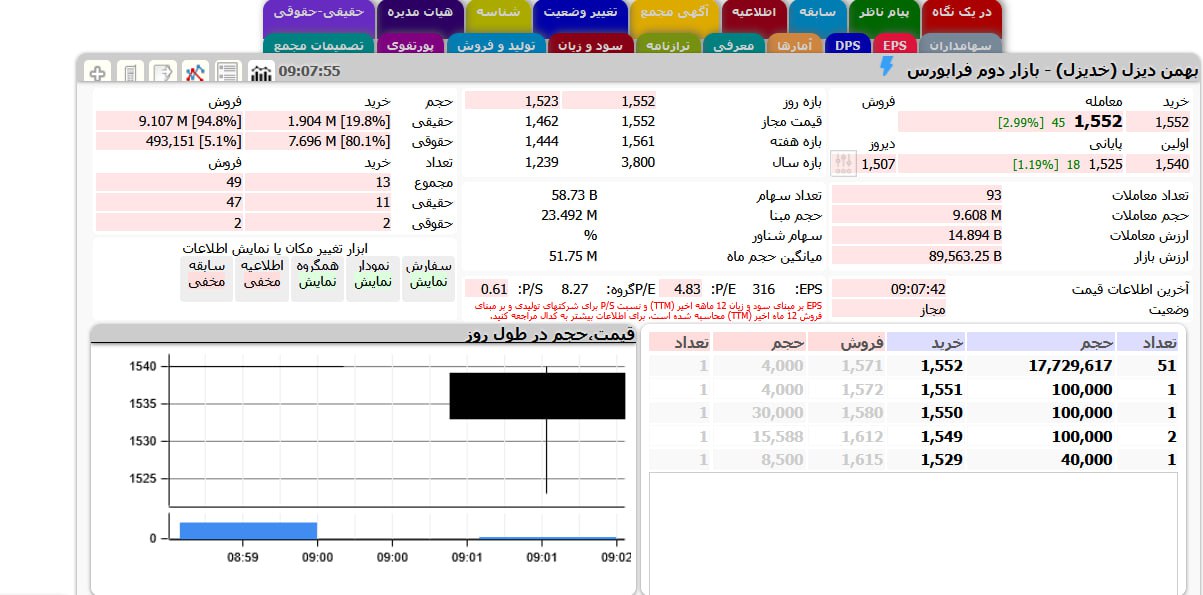Click the plus icon in the toolbar
This screenshot has width=1203, height=595.
(x=97, y=72)
